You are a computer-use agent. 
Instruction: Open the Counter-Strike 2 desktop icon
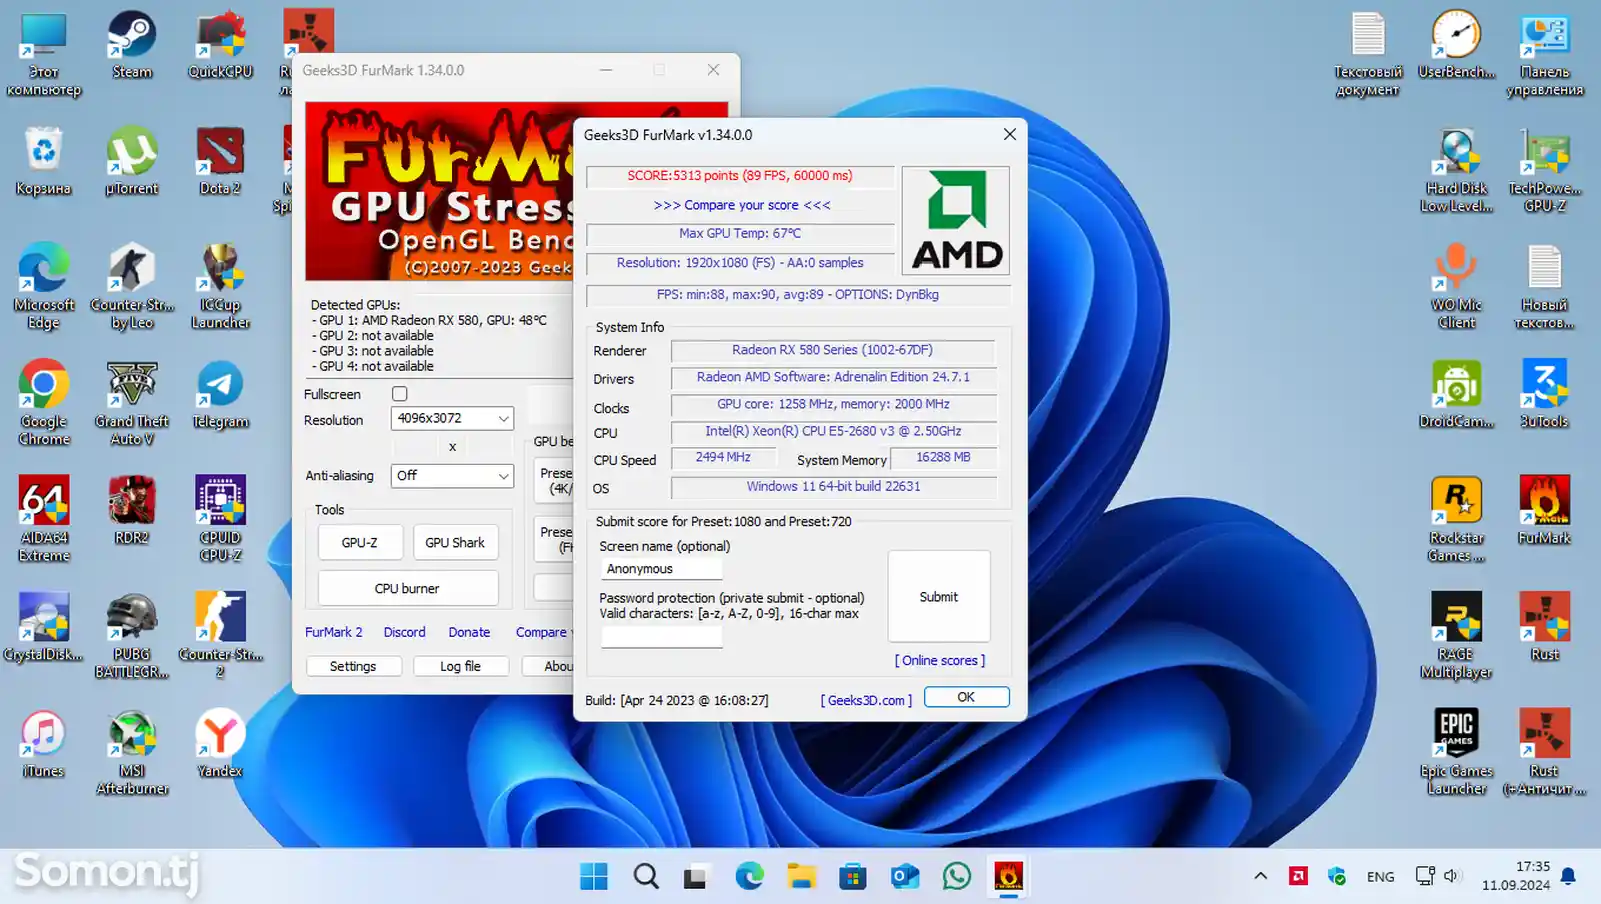(220, 635)
